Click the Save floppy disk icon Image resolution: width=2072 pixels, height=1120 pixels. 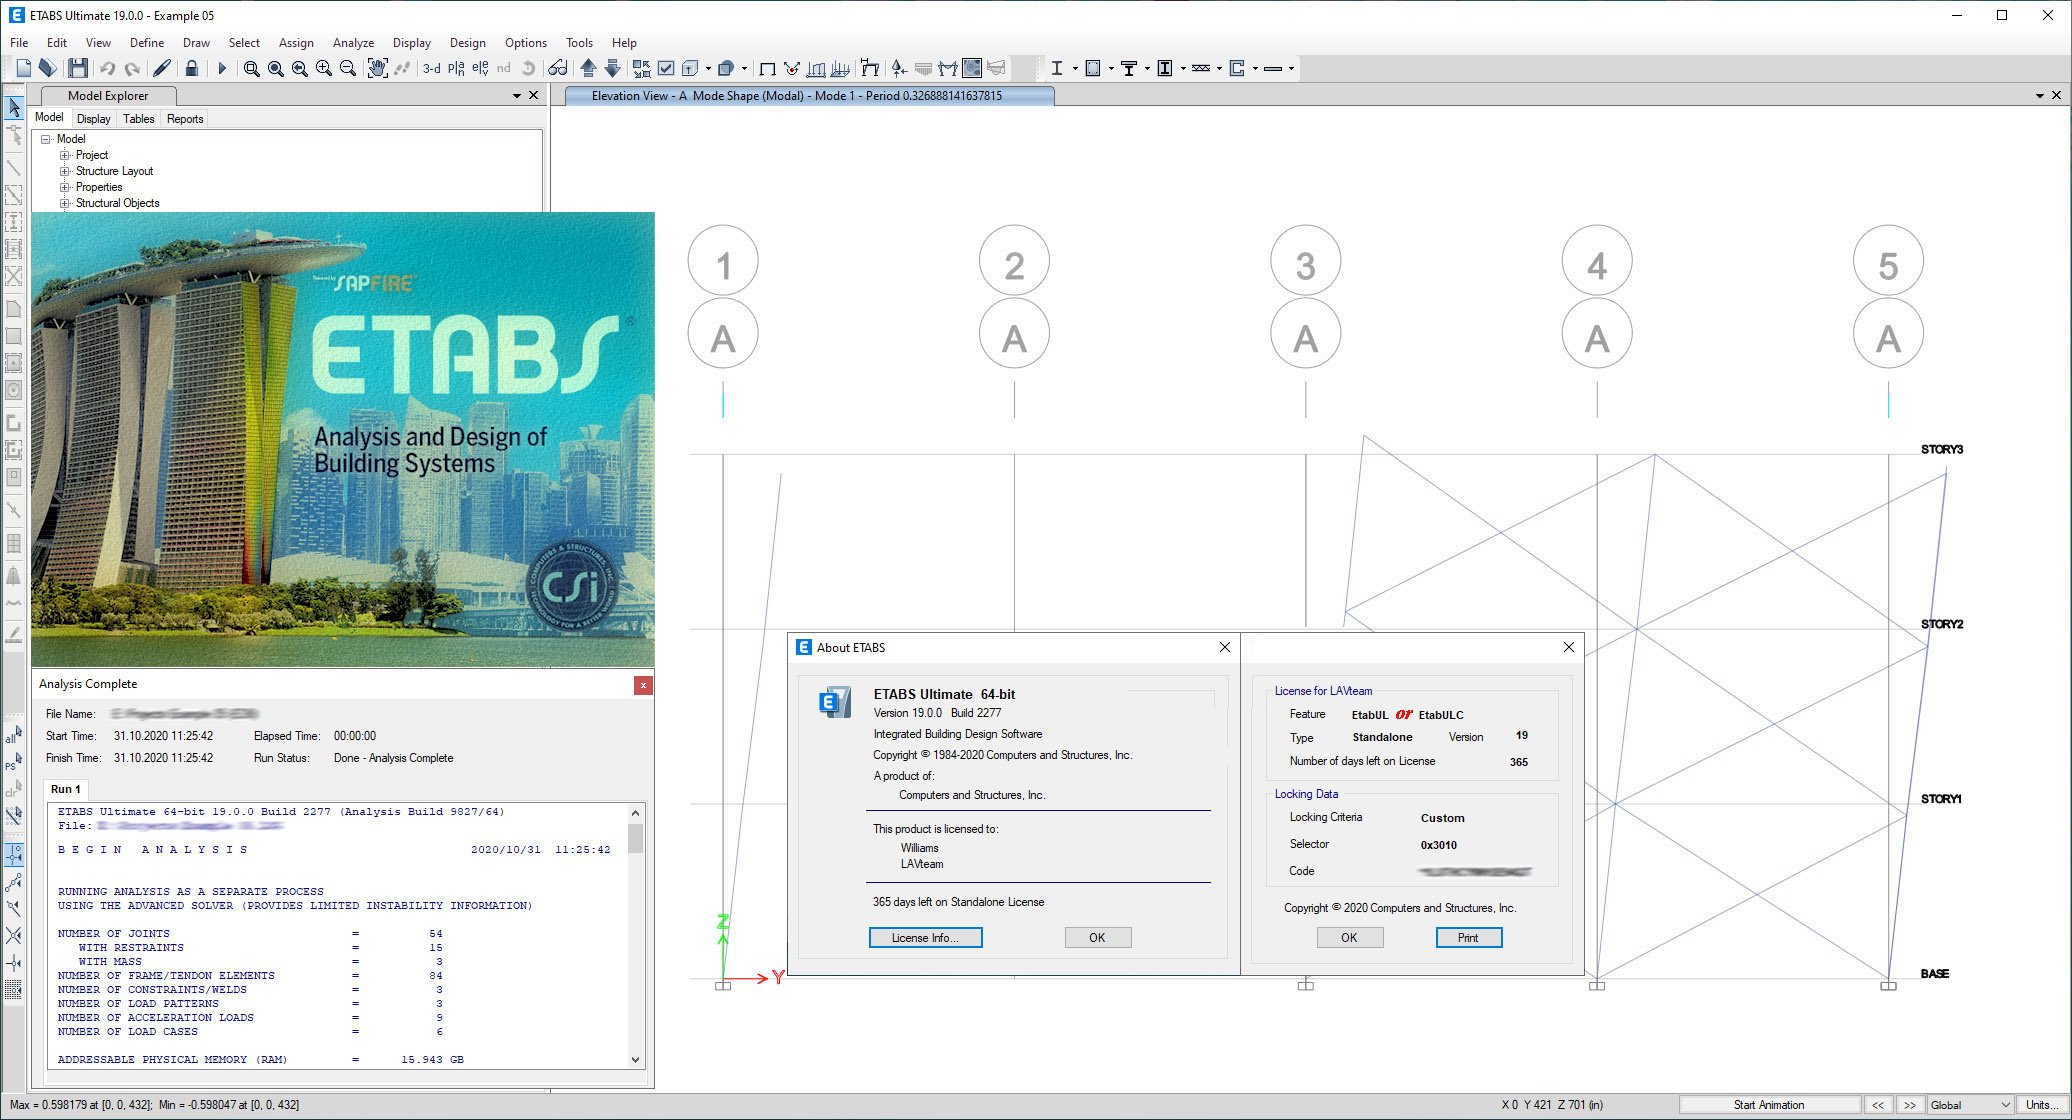[78, 68]
